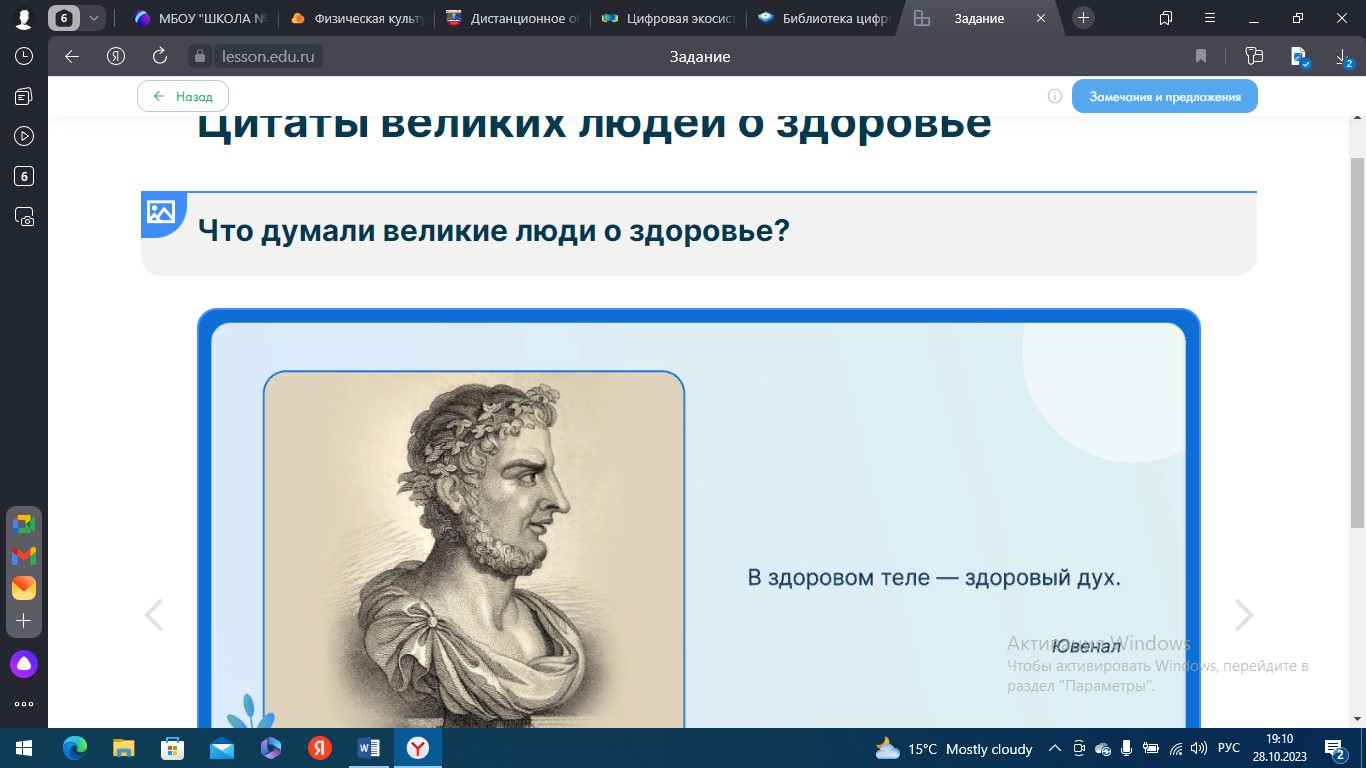Click microphone tray icon
Viewport: 1366px width, 768px height.
(x=1127, y=749)
